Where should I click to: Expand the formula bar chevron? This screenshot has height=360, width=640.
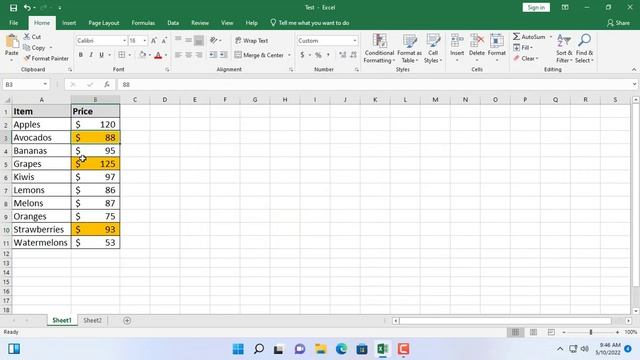[x=634, y=84]
